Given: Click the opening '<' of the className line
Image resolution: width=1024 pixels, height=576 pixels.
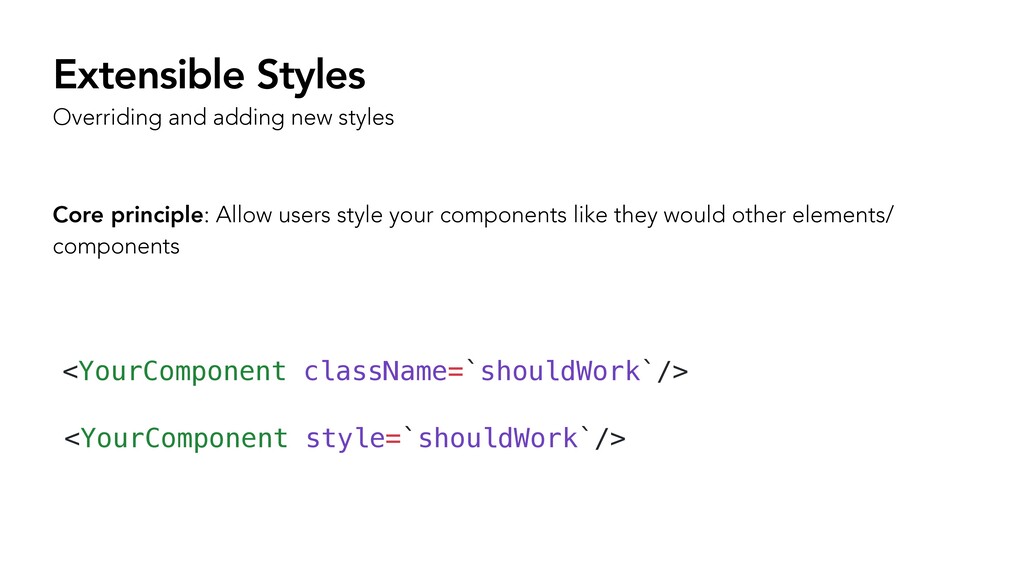Looking at the screenshot, I should (70, 372).
